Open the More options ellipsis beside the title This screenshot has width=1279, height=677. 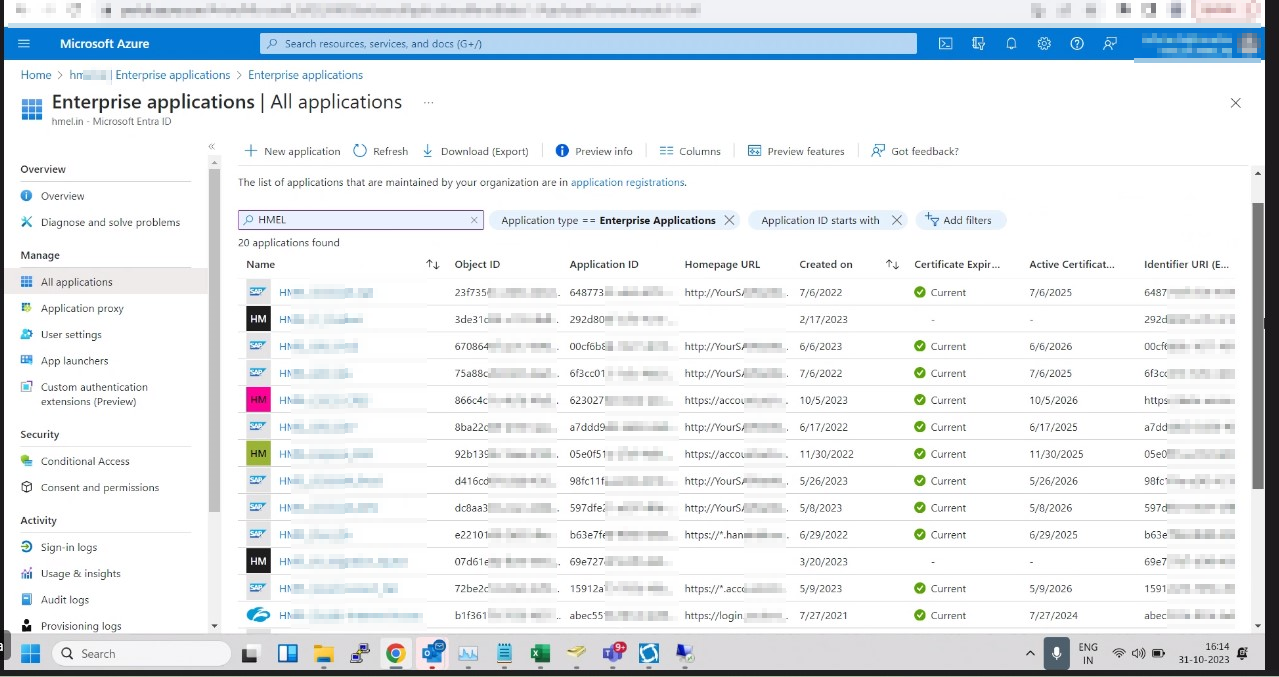pyautogui.click(x=429, y=102)
